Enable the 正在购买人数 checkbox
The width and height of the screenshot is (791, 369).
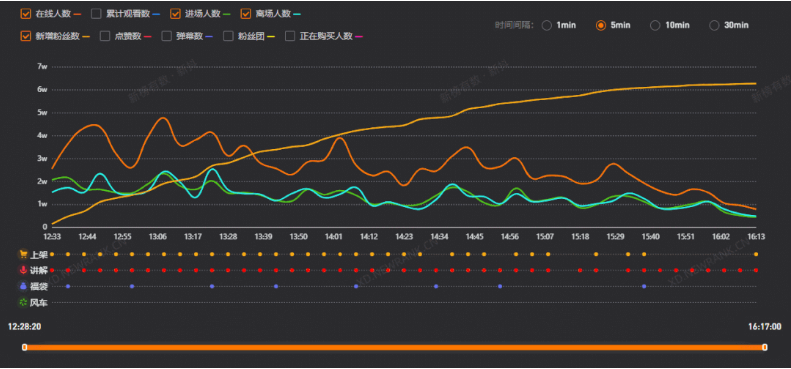coord(290,36)
